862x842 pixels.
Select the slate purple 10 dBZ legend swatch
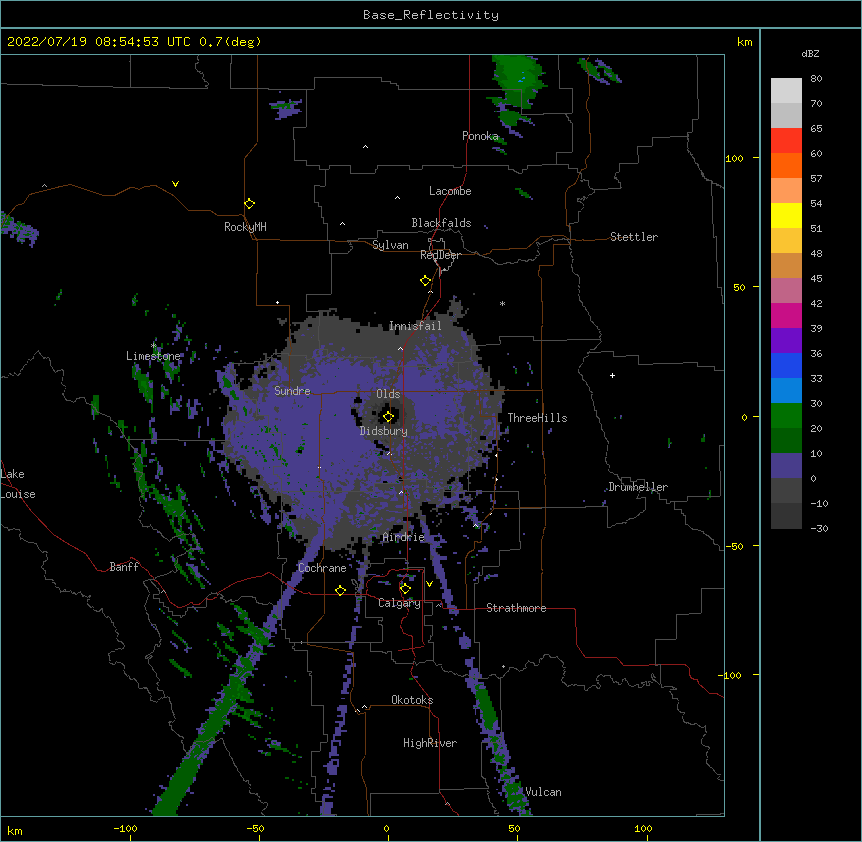coord(786,466)
